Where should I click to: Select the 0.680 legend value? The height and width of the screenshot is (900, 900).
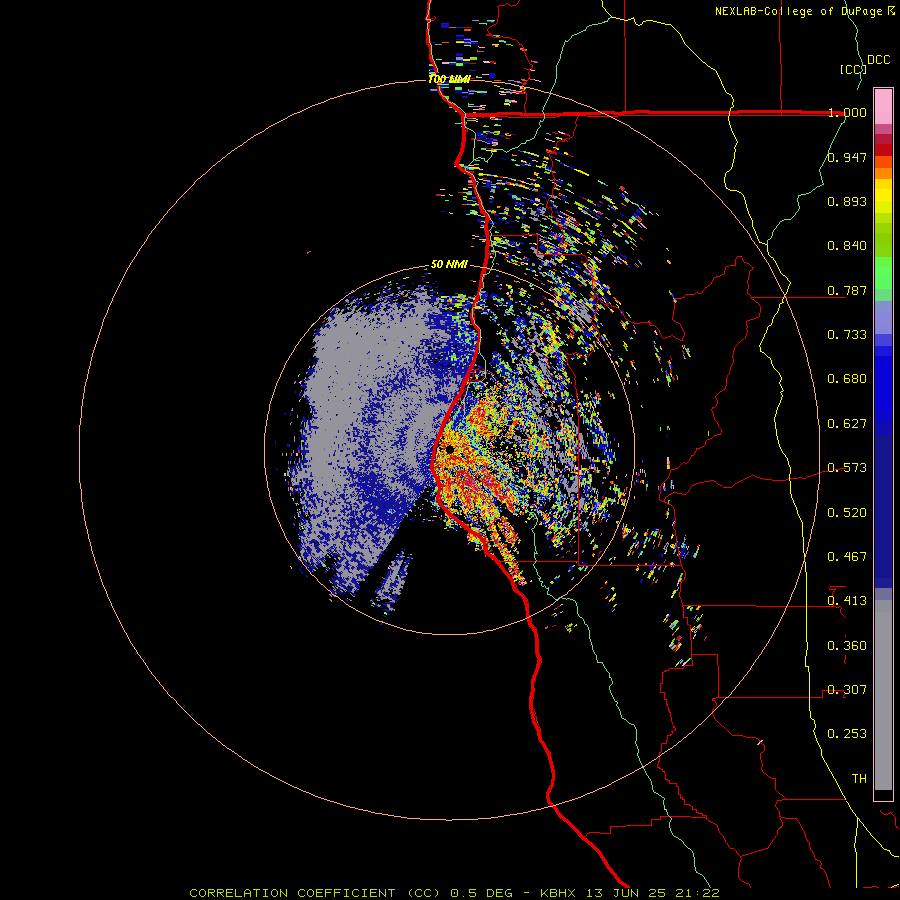(847, 379)
